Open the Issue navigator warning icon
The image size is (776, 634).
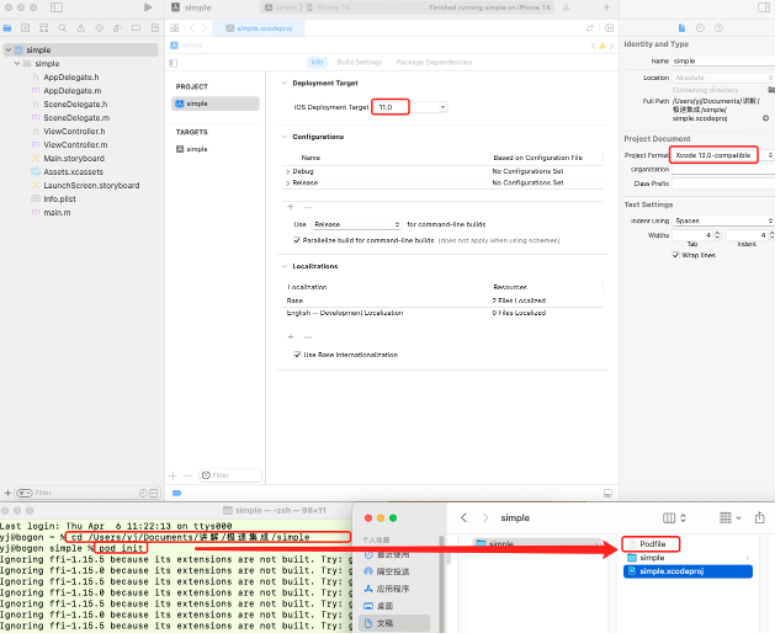click(x=81, y=28)
